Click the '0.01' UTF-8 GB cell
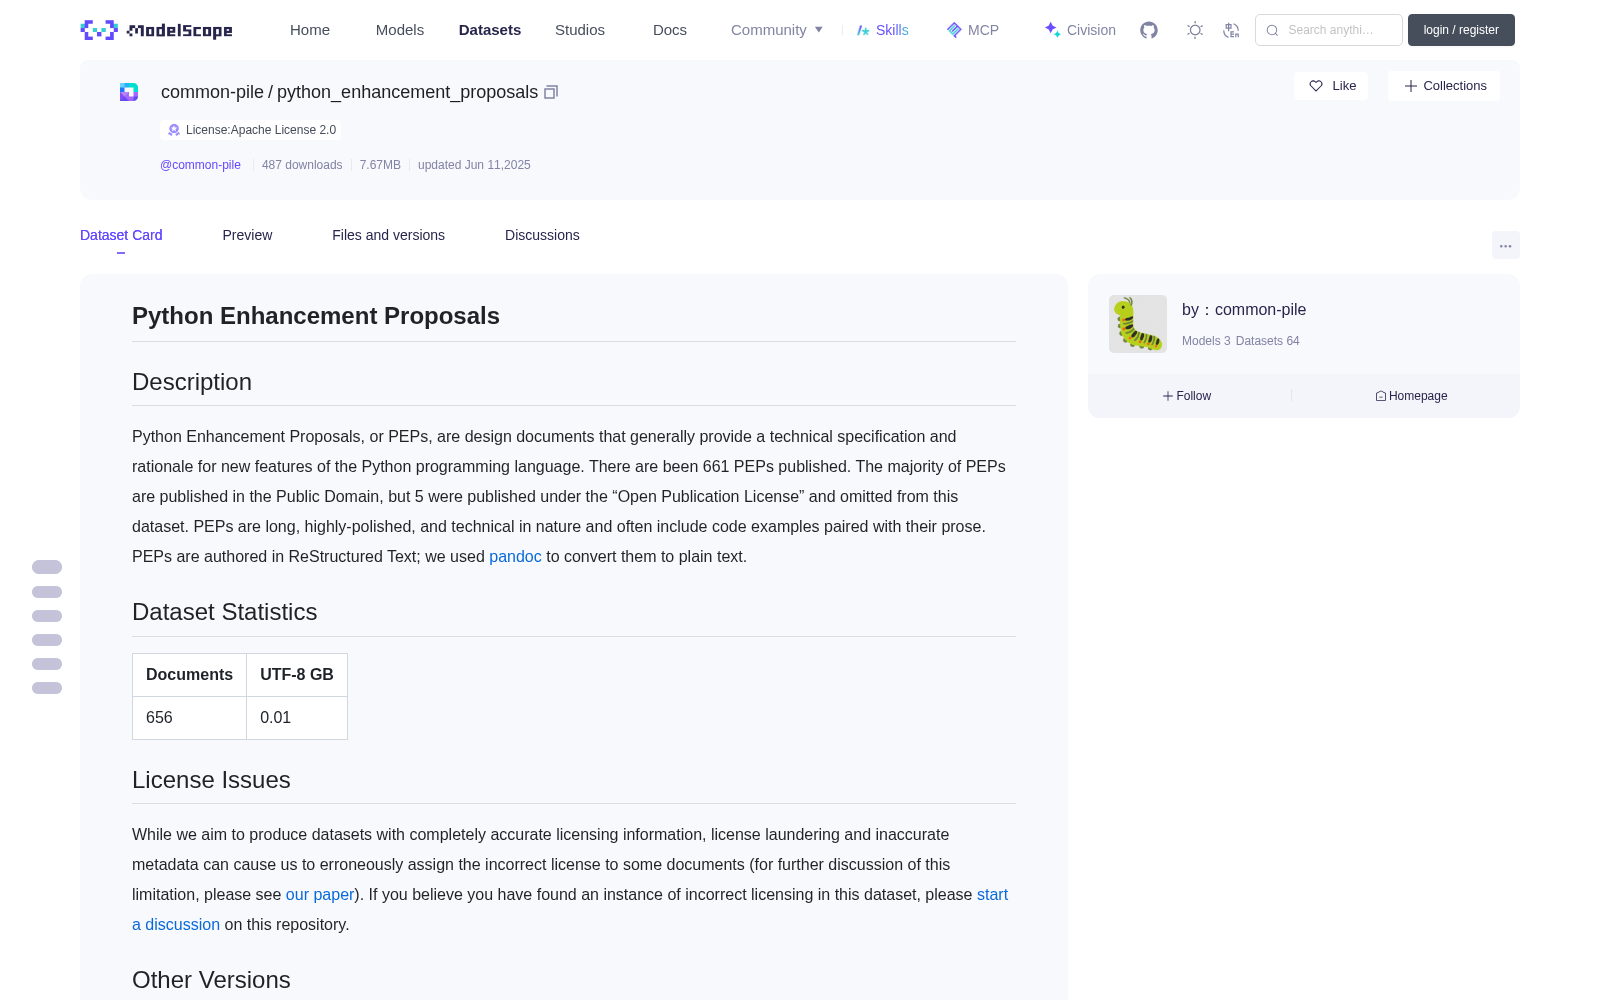Screen dimensions: 1600x1000 coord(297,718)
